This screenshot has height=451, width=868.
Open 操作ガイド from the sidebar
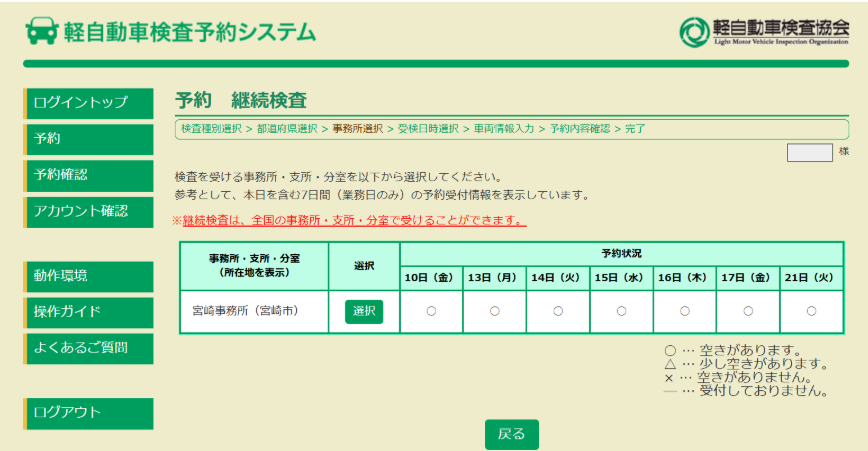point(89,313)
